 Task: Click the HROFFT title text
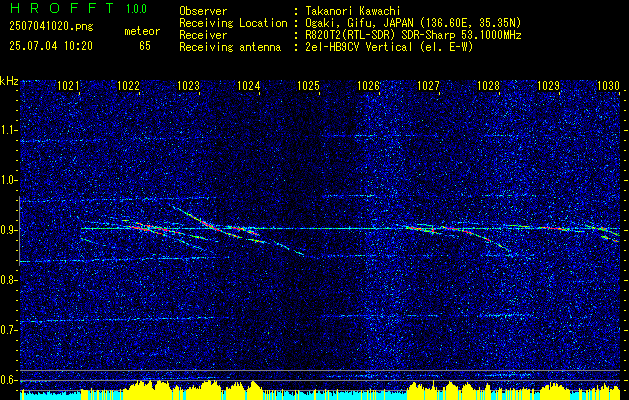(x=62, y=8)
